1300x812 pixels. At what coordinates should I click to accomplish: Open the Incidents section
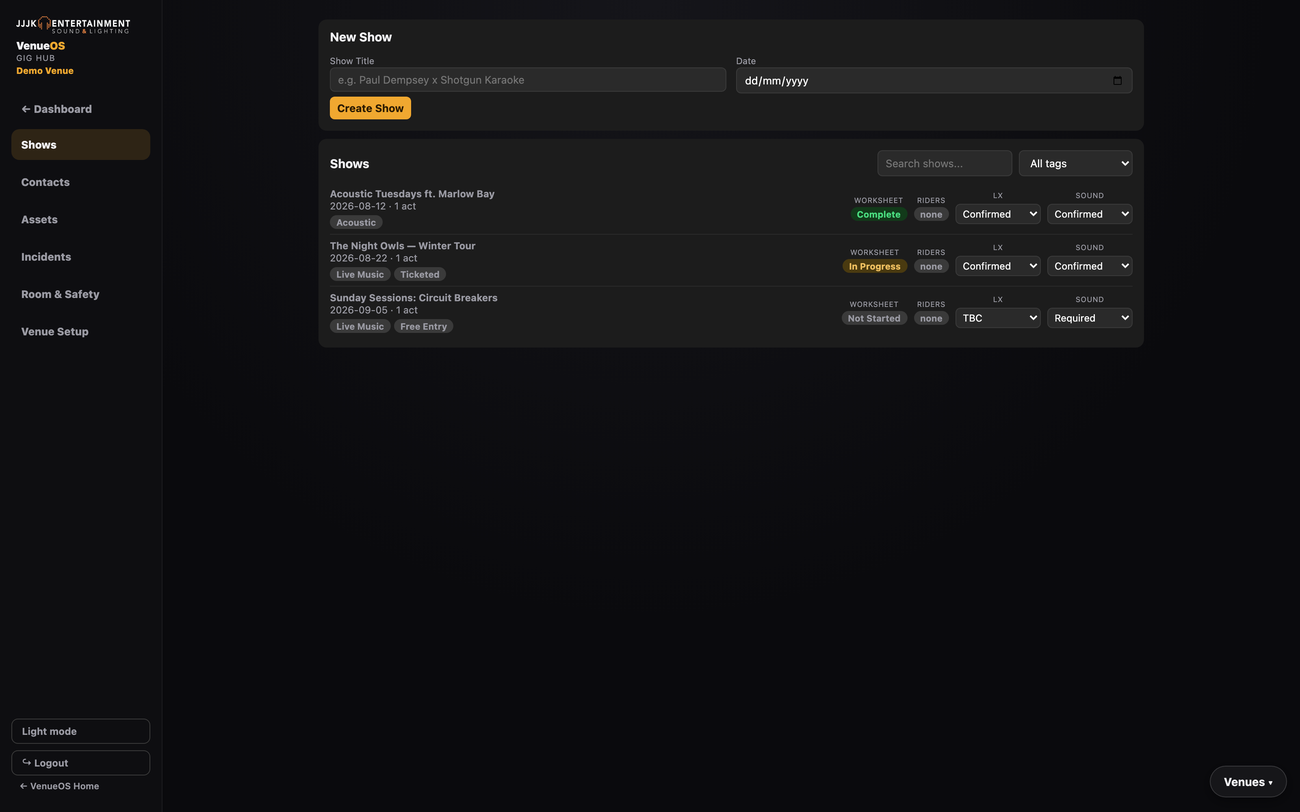(x=81, y=257)
